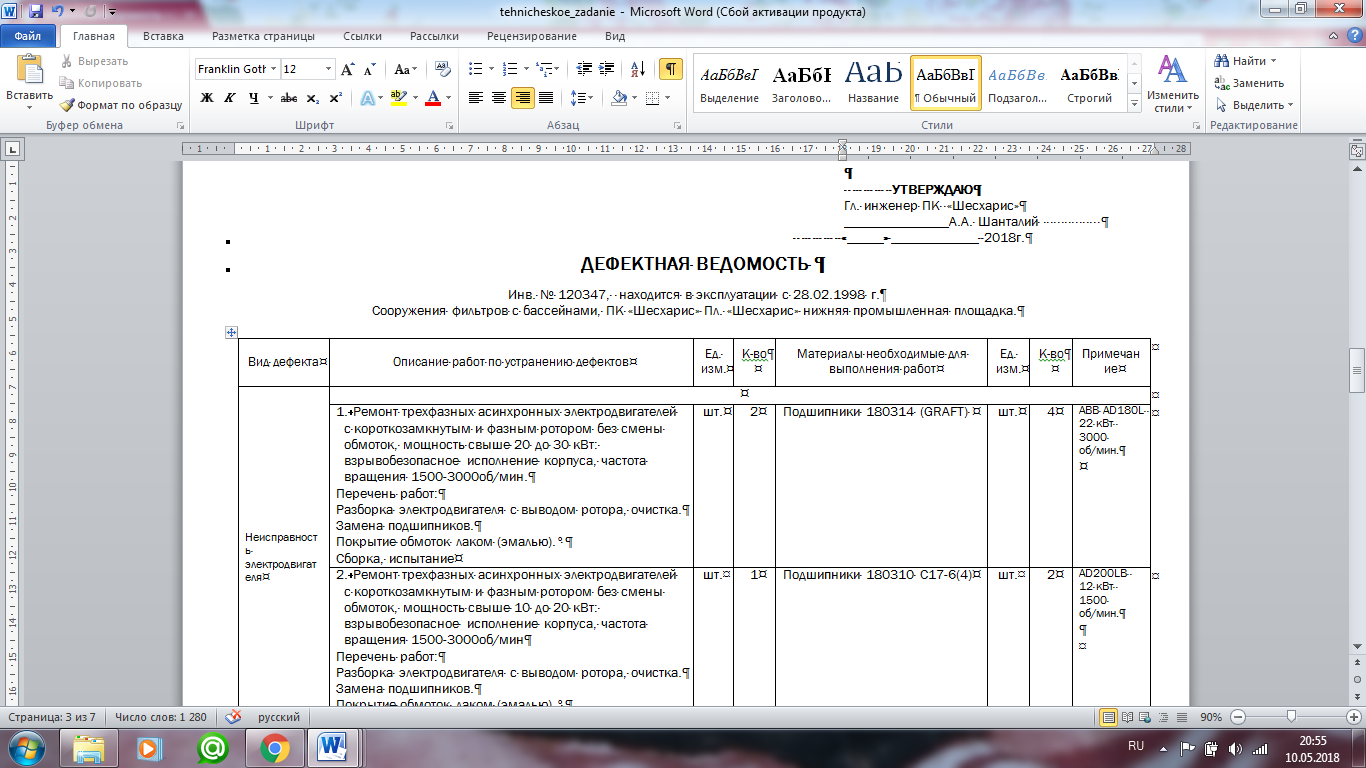Toggle underline (Ч) formatting

point(254,98)
